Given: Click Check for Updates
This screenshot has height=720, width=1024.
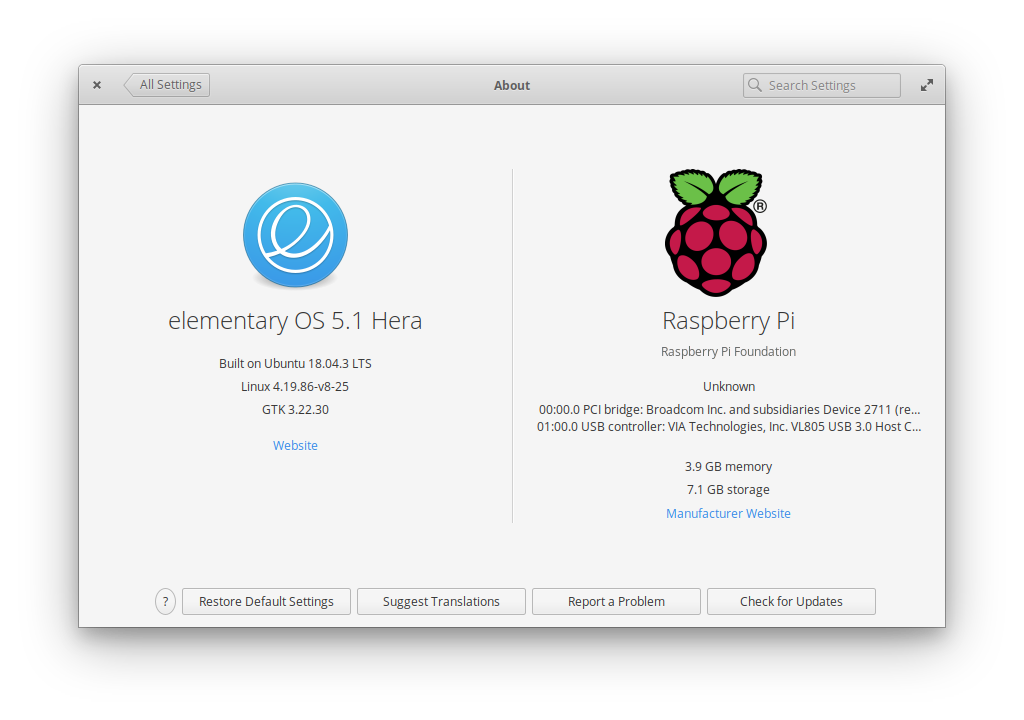Looking at the screenshot, I should coord(791,601).
